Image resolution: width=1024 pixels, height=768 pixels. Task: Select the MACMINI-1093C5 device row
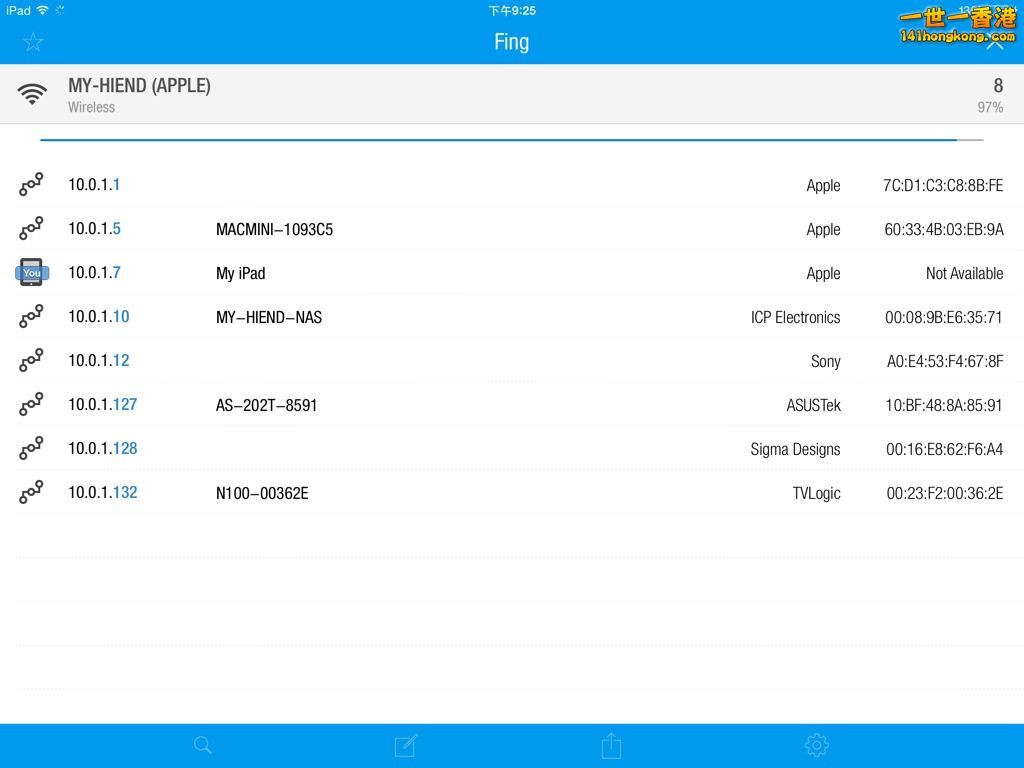274,229
